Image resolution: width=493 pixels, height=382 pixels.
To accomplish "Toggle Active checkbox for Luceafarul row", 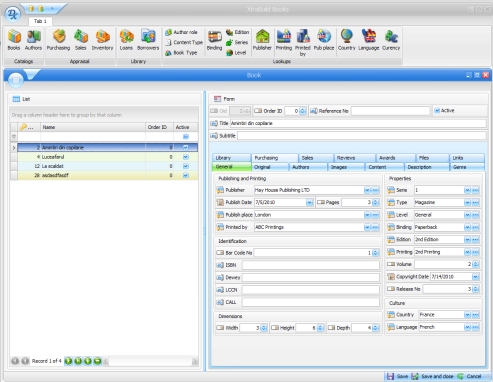I will (x=186, y=157).
